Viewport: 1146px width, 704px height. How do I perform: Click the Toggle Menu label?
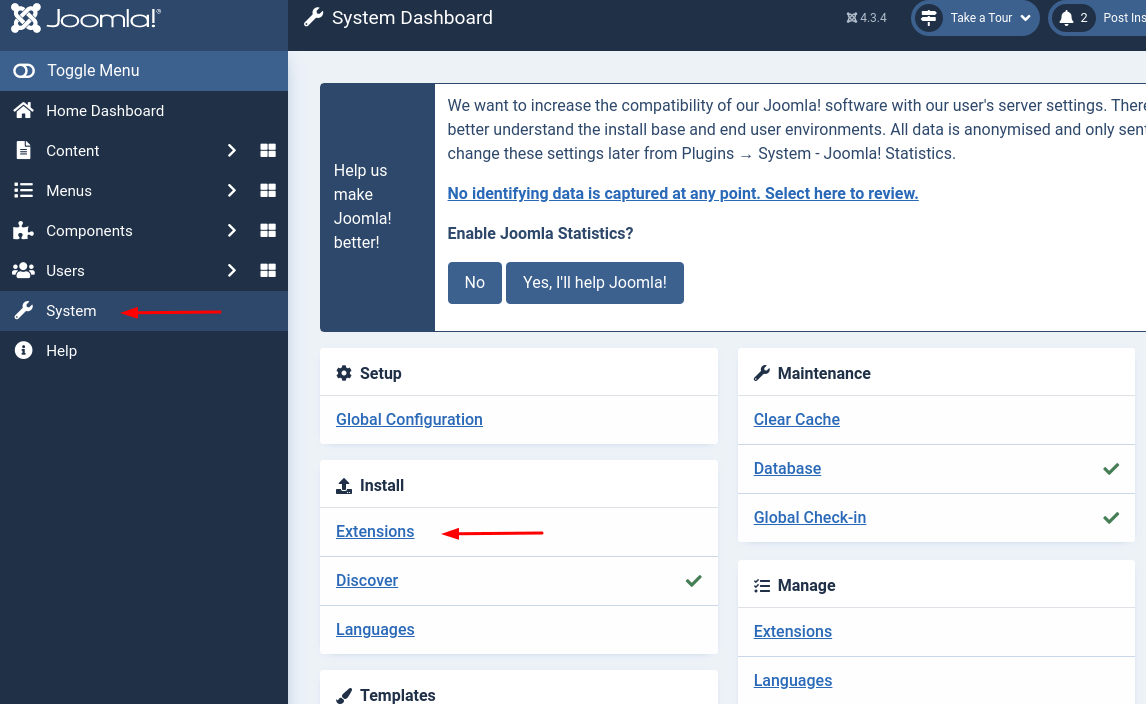pyautogui.click(x=93, y=71)
